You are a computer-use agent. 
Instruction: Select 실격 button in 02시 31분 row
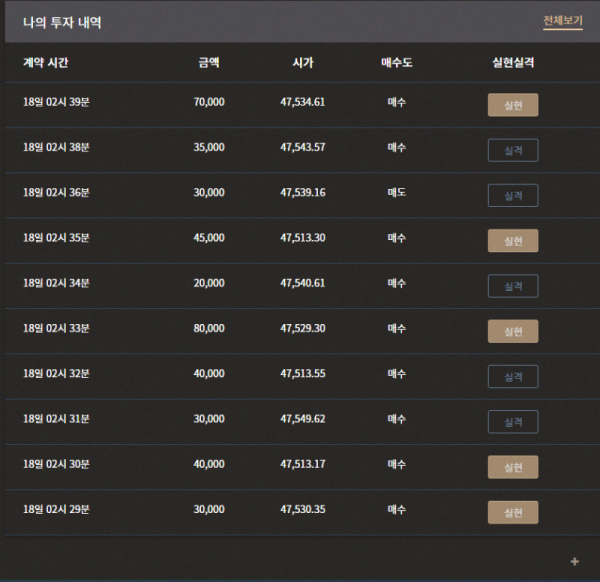click(513, 422)
